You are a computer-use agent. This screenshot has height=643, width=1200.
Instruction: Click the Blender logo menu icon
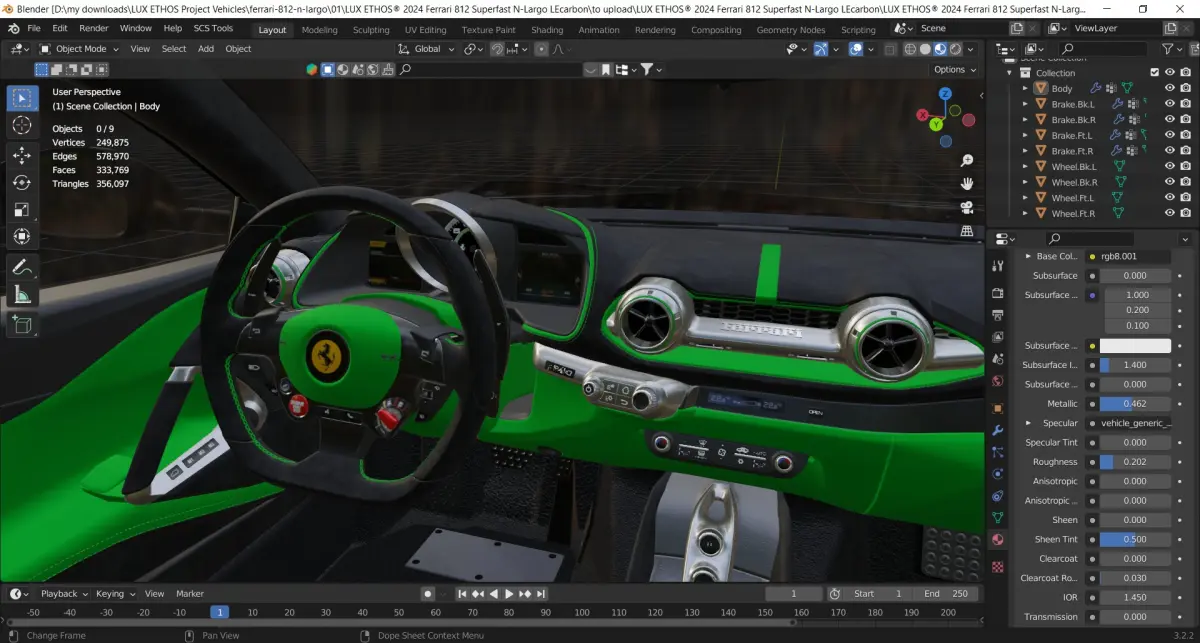[x=12, y=28]
